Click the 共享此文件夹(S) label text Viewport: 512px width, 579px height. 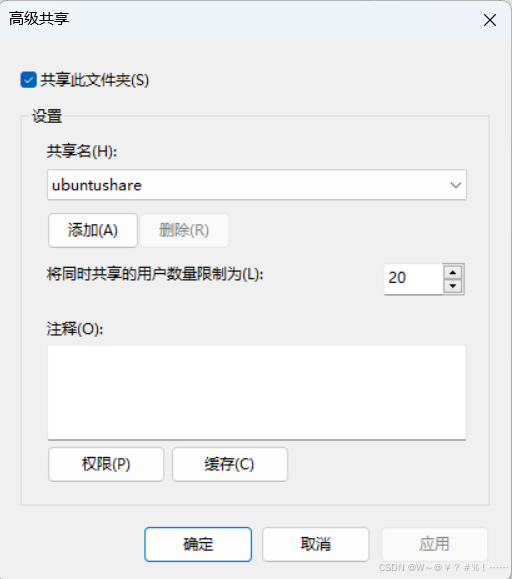[95, 80]
